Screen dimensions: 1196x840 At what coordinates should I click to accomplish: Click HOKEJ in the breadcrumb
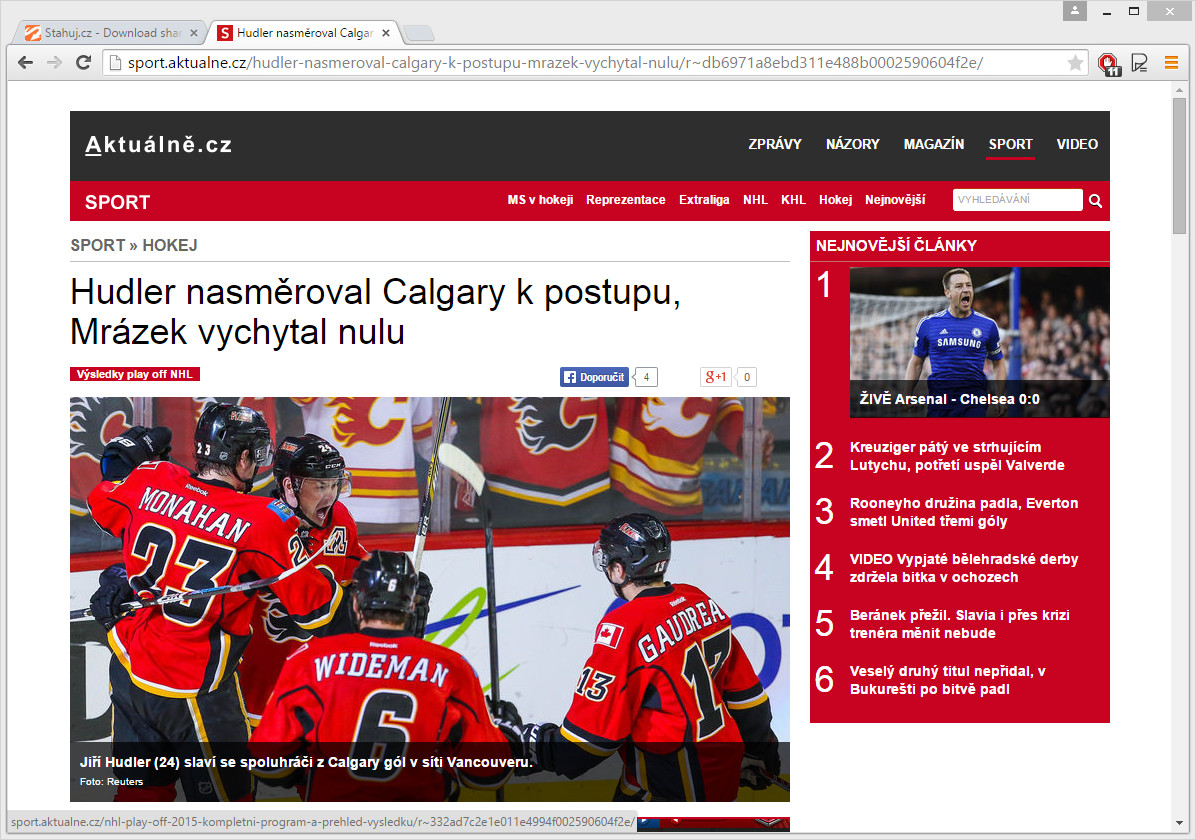pyautogui.click(x=169, y=246)
